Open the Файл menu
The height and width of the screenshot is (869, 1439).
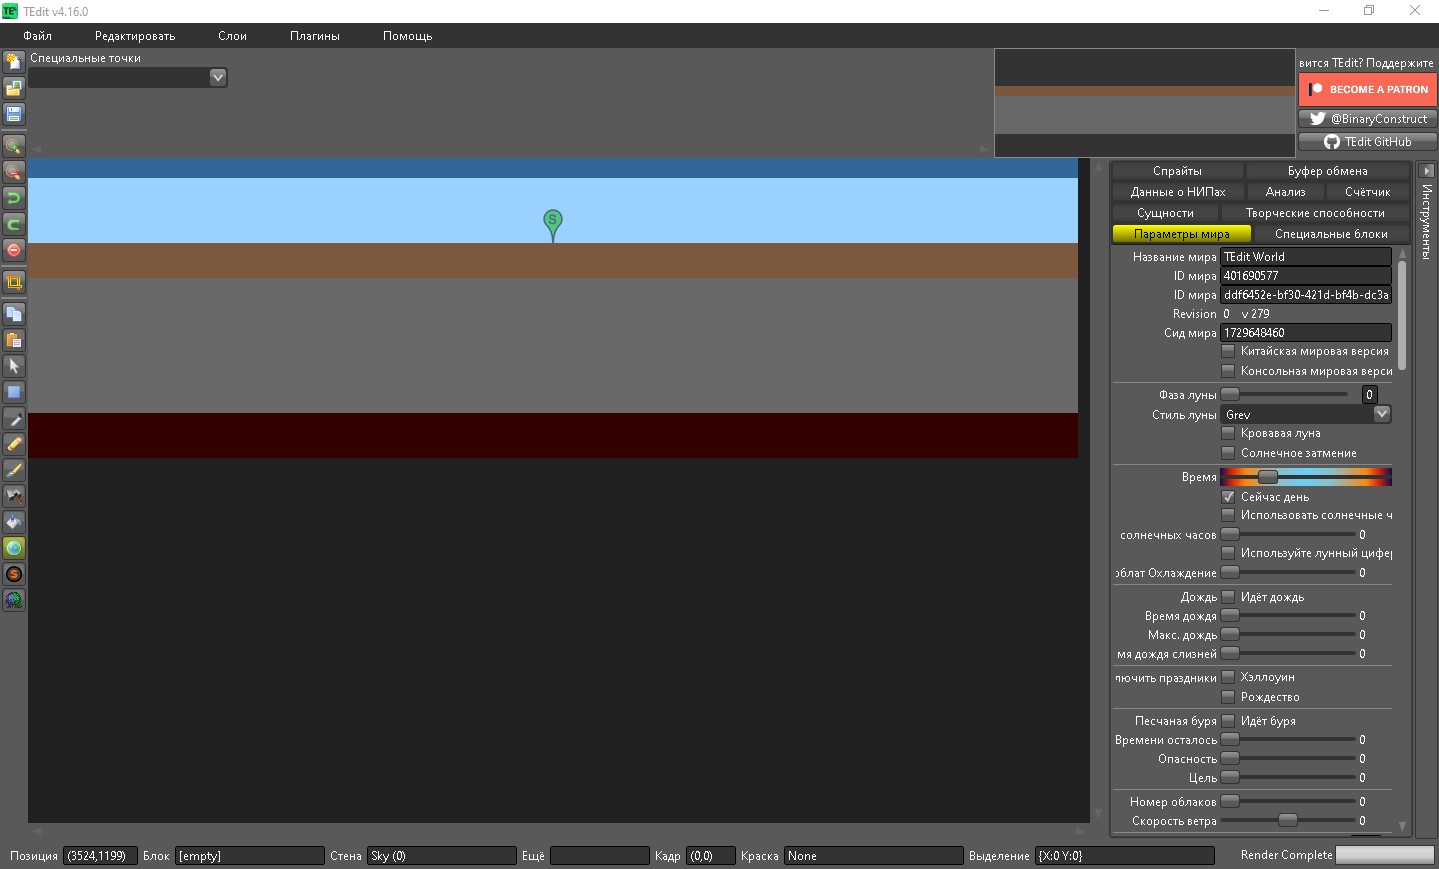click(x=38, y=36)
